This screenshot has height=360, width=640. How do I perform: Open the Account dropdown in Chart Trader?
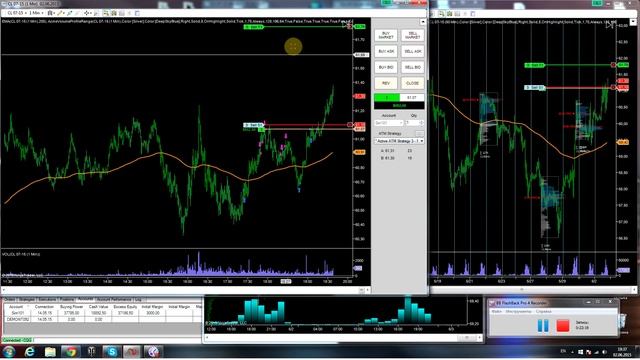point(389,123)
